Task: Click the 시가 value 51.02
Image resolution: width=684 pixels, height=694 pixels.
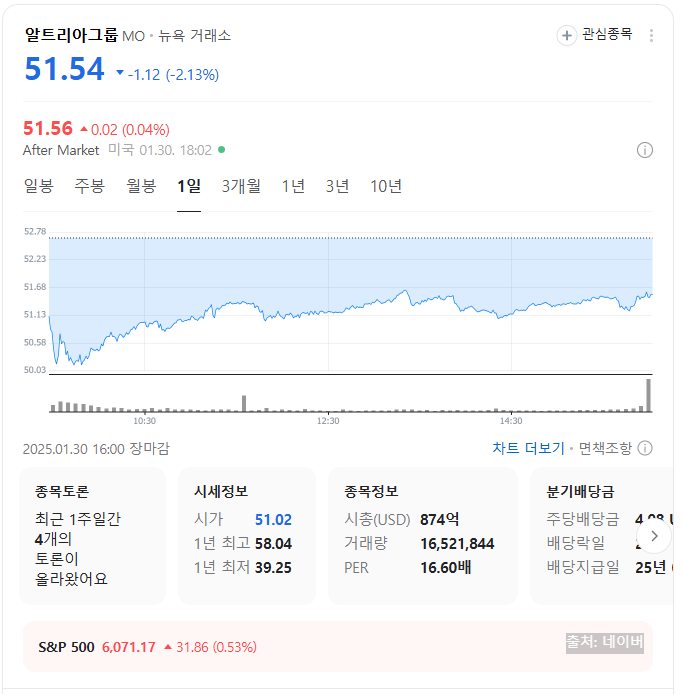Action: coord(273,520)
